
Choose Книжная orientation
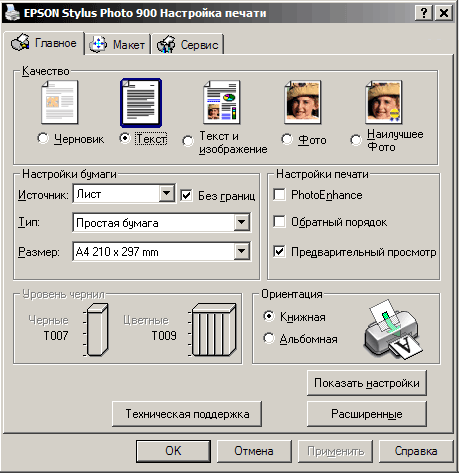269,316
